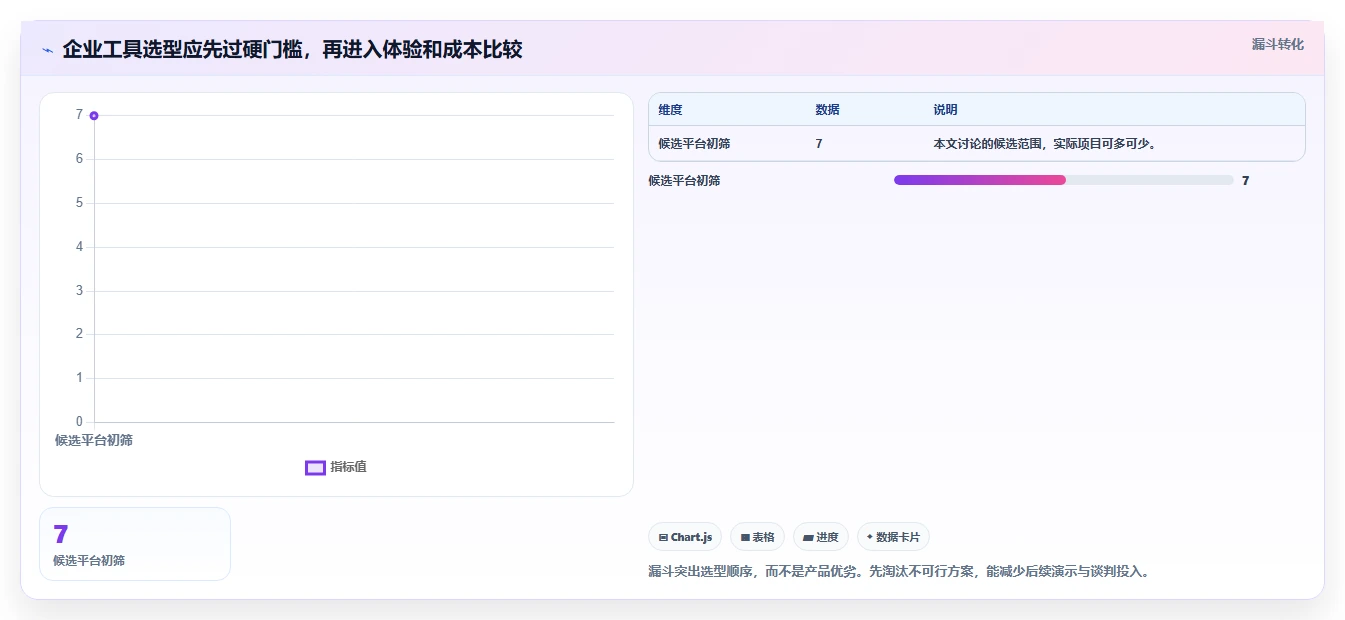Screen dimensions: 1345x620
Task: Click the 维度 column header
Action: pos(671,110)
